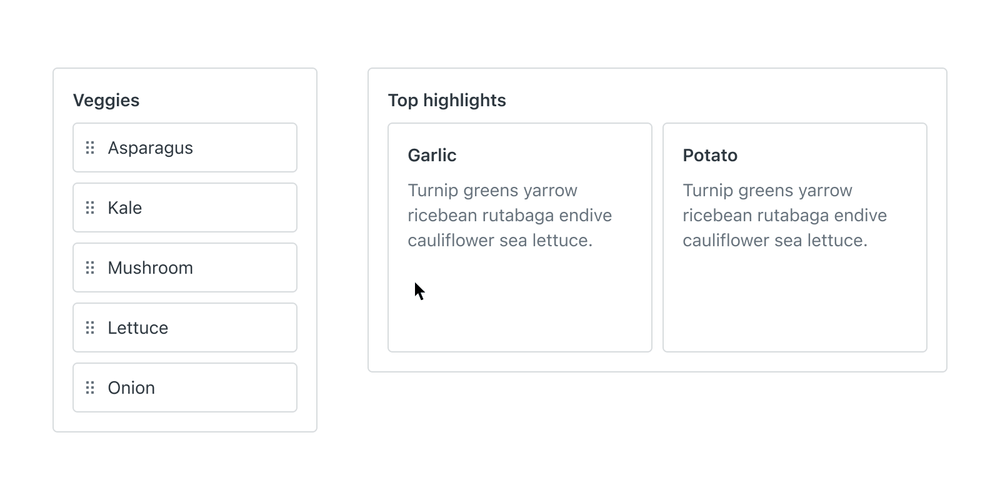Click the Potato card description text

click(x=785, y=215)
